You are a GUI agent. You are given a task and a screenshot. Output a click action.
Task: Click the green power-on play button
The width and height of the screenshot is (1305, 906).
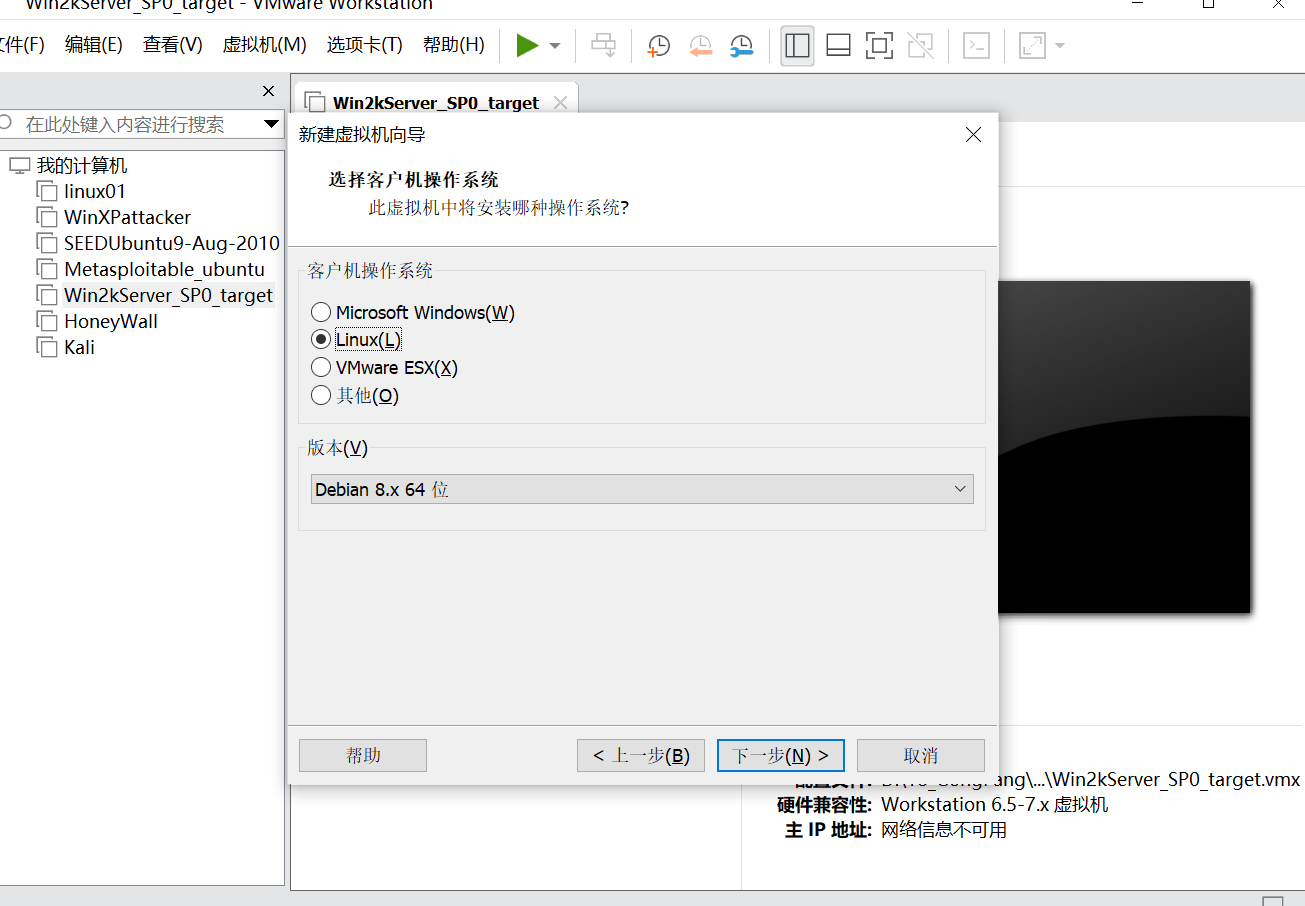[527, 46]
